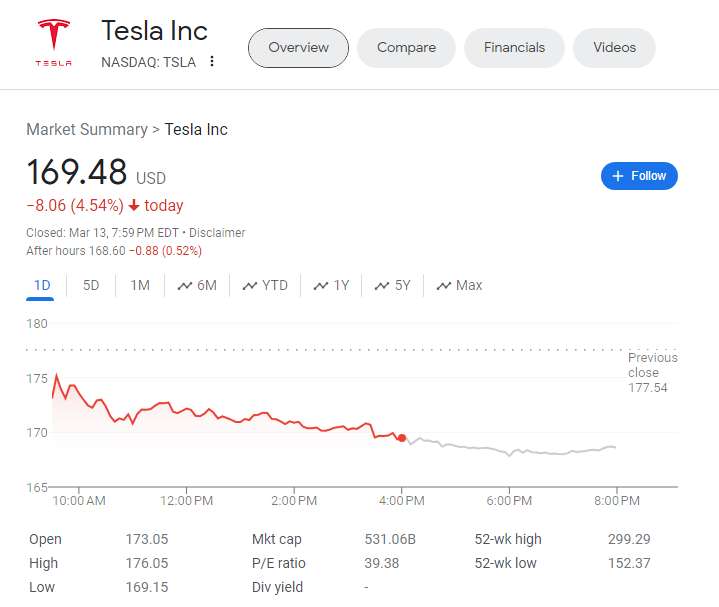Viewport: 719px width, 607px height.
Task: Go to the Videos tab
Action: (x=614, y=48)
